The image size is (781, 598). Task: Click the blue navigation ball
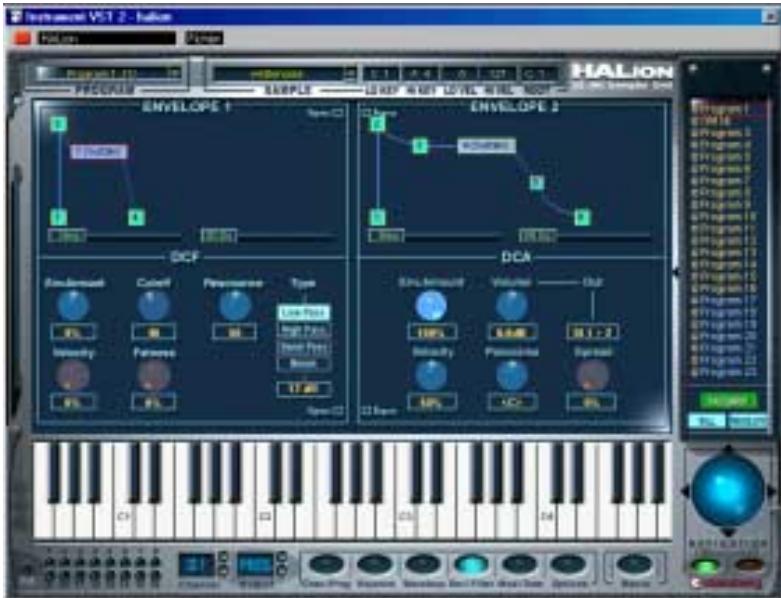pyautogui.click(x=728, y=491)
